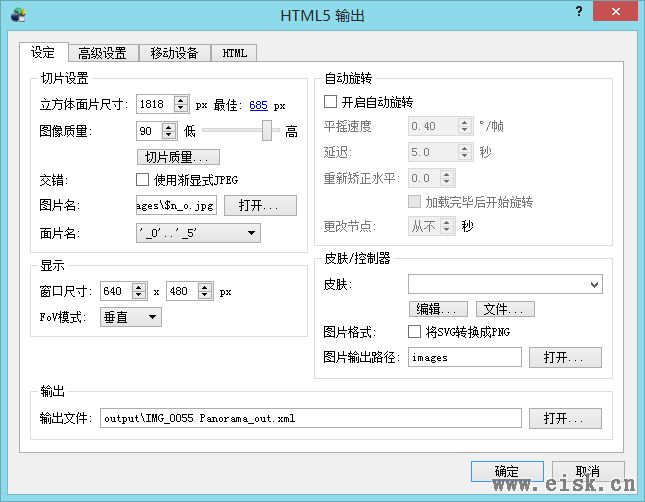Click the 输出文件 path input field

pyautogui.click(x=311, y=418)
